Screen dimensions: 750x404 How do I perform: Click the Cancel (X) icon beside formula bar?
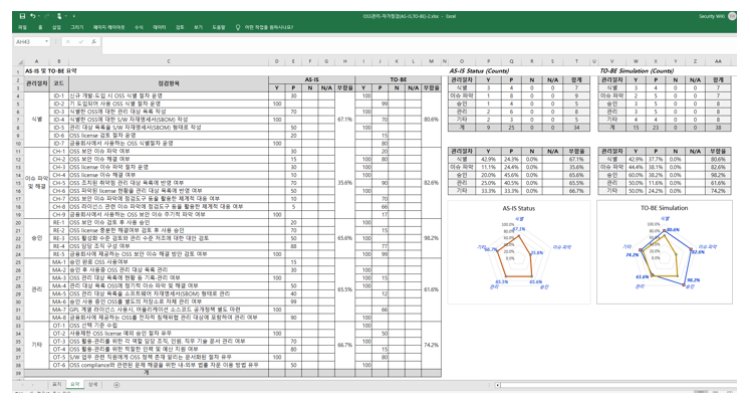70,43
